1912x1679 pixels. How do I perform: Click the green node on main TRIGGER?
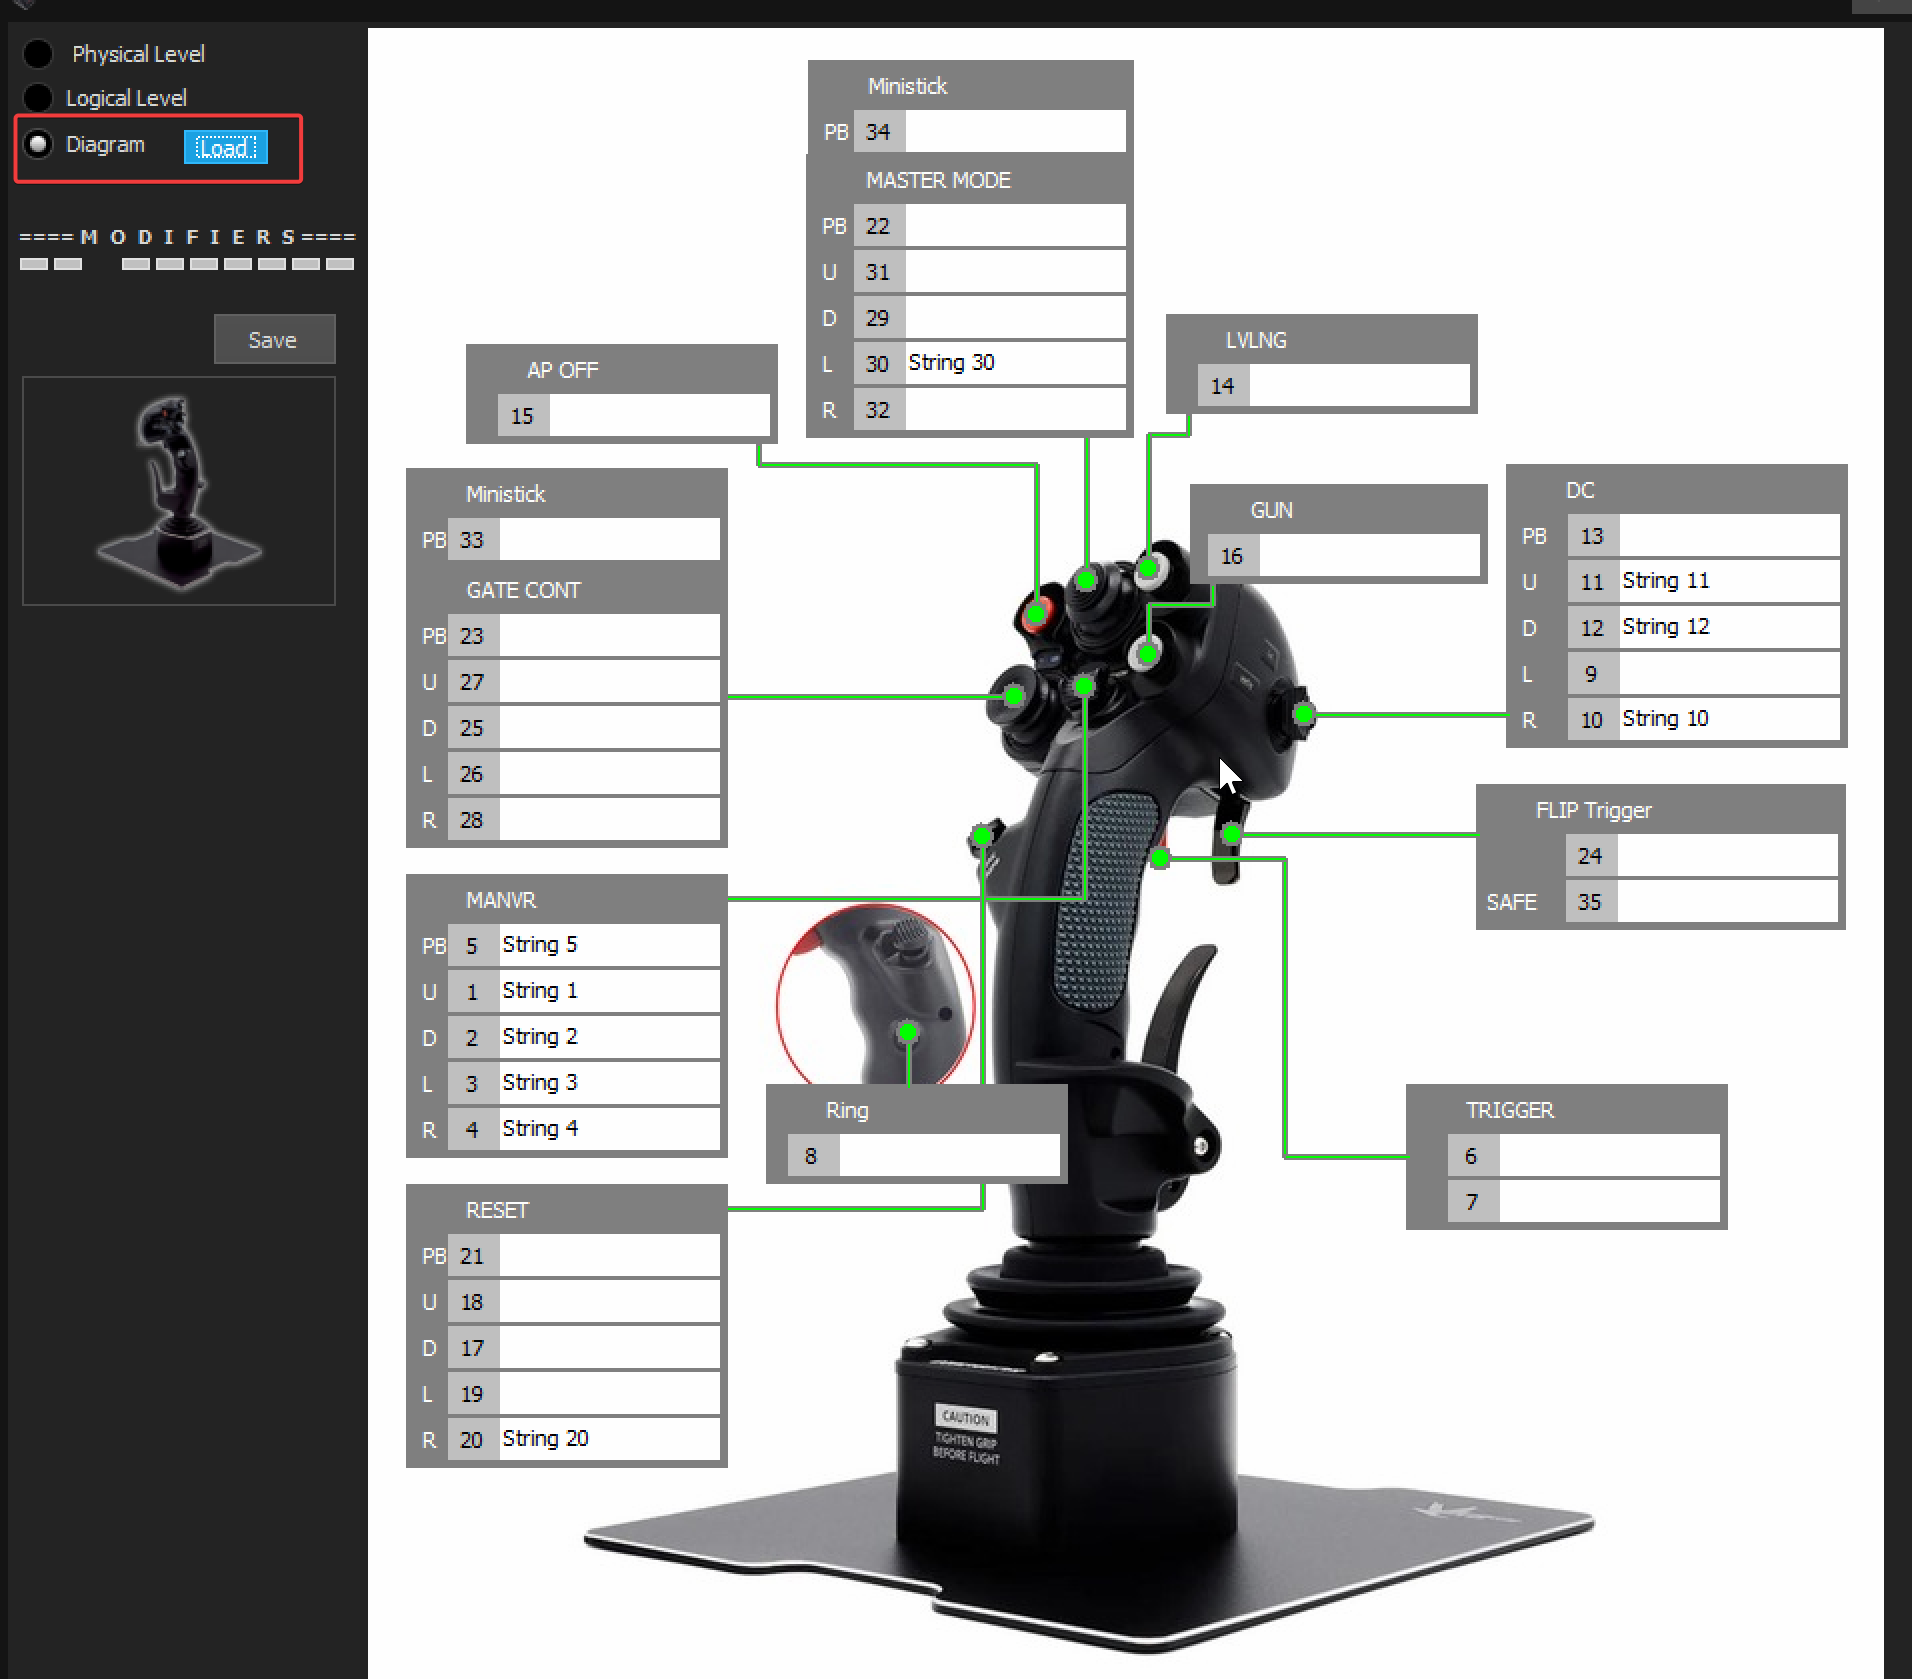pyautogui.click(x=1160, y=857)
